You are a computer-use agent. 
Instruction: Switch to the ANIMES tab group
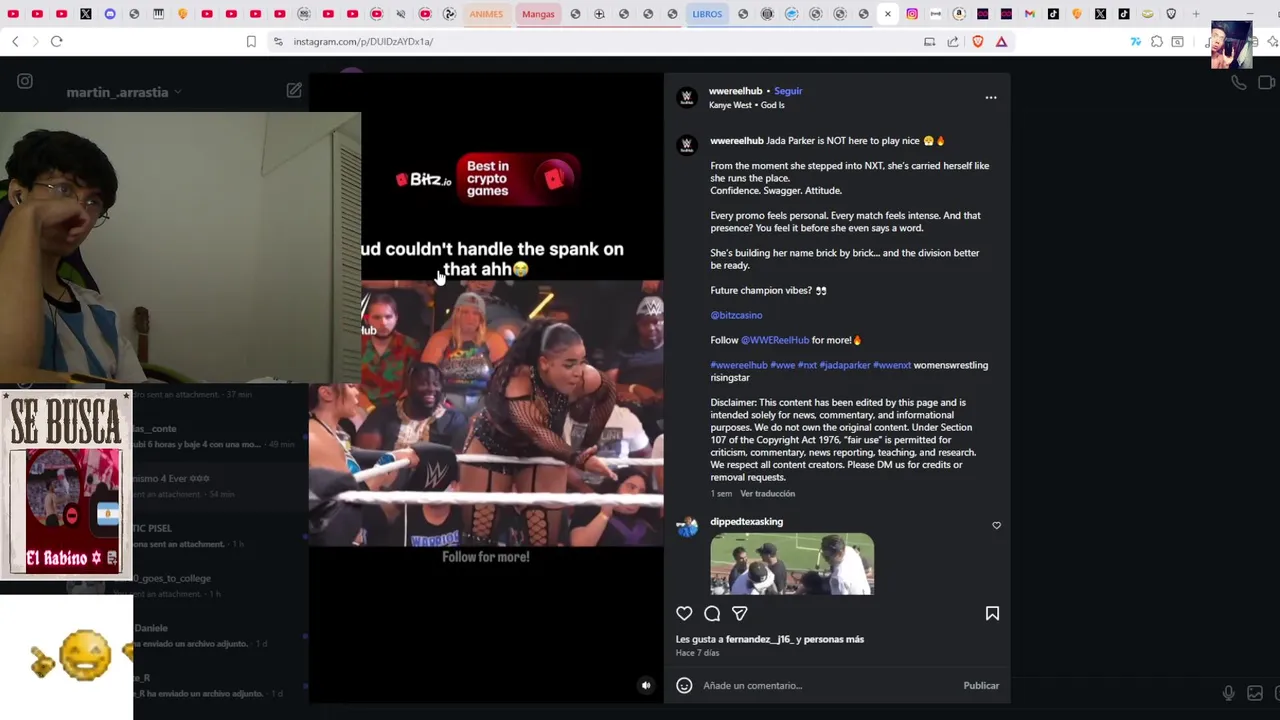486,14
